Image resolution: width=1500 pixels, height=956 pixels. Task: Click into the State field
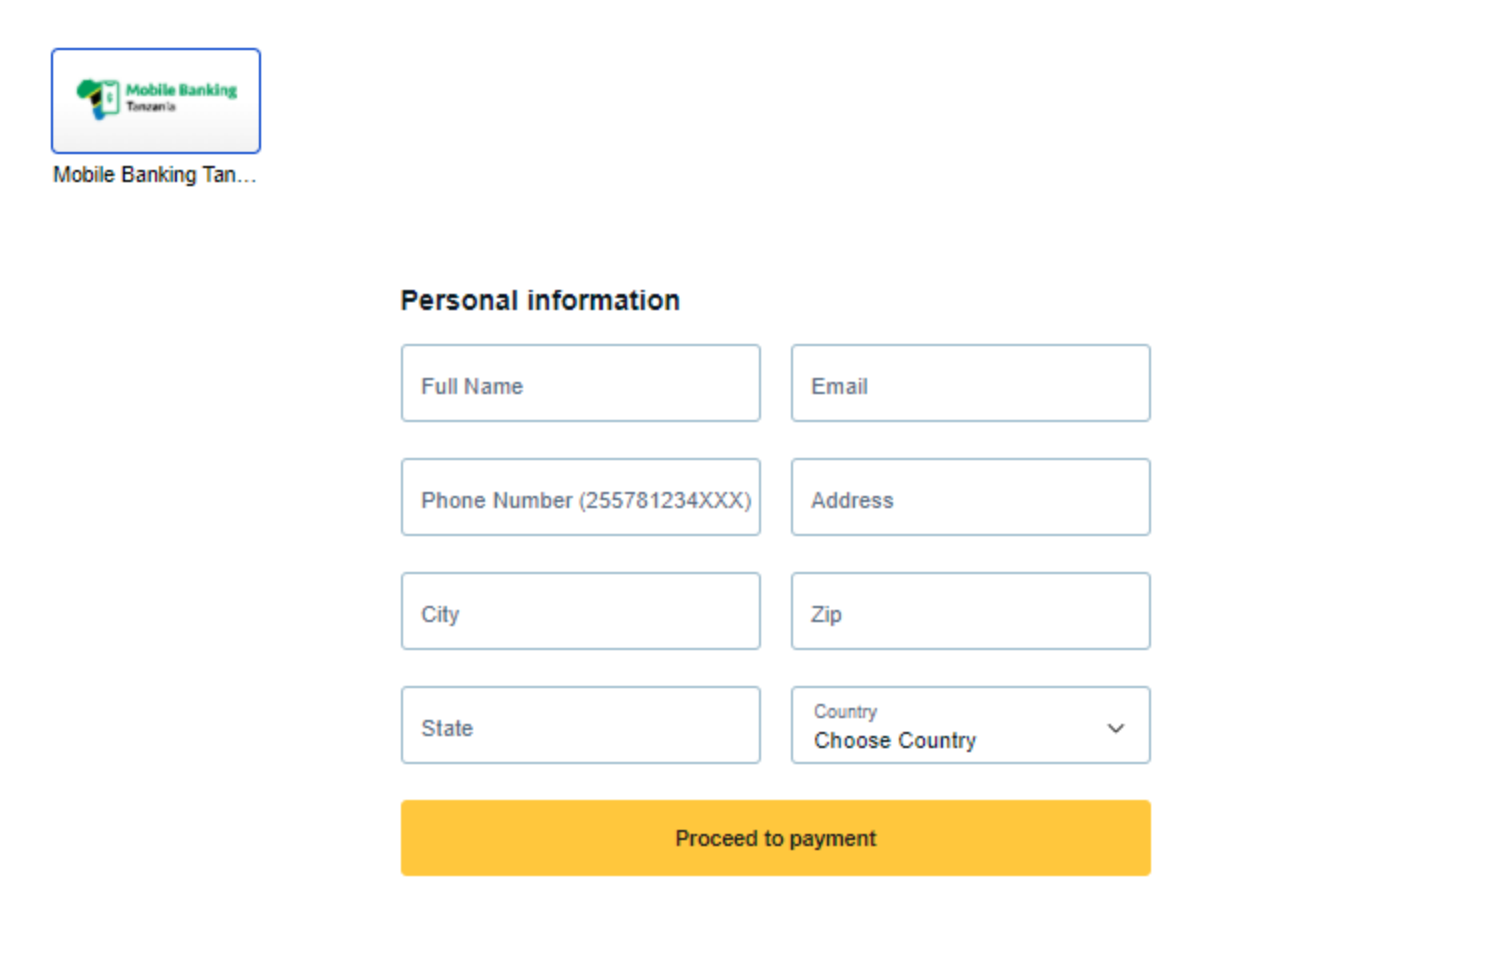click(x=581, y=725)
